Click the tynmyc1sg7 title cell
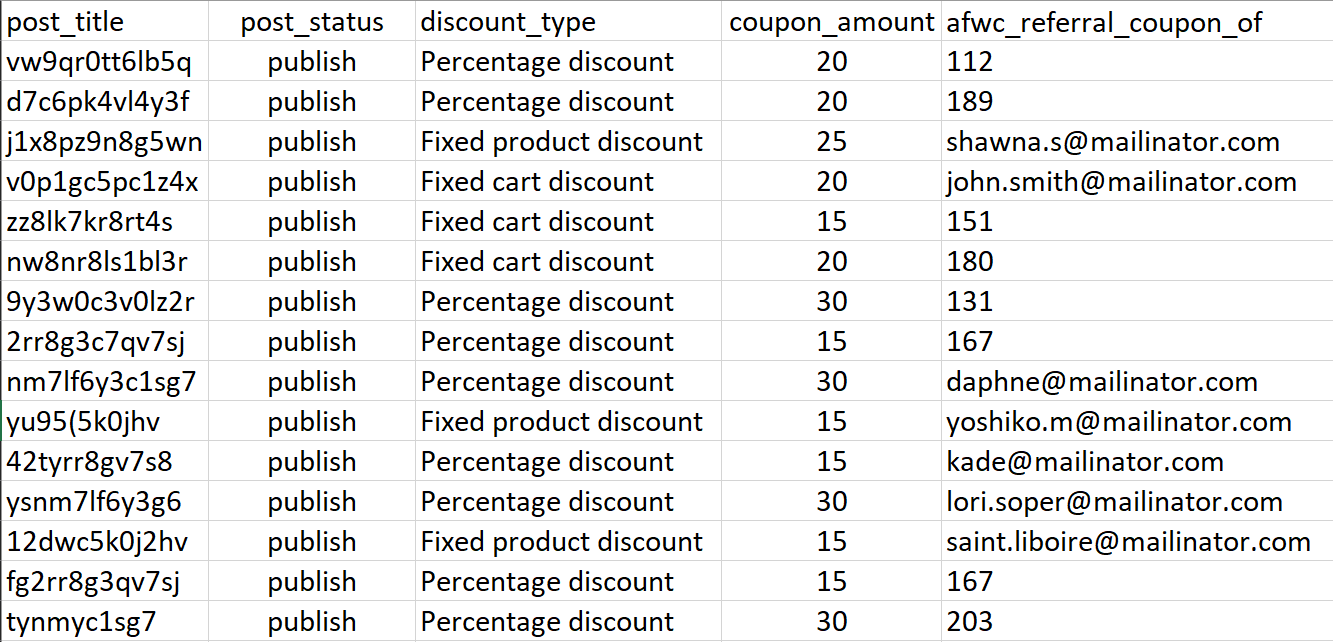Viewport: 1333px width, 642px height. (x=104, y=622)
